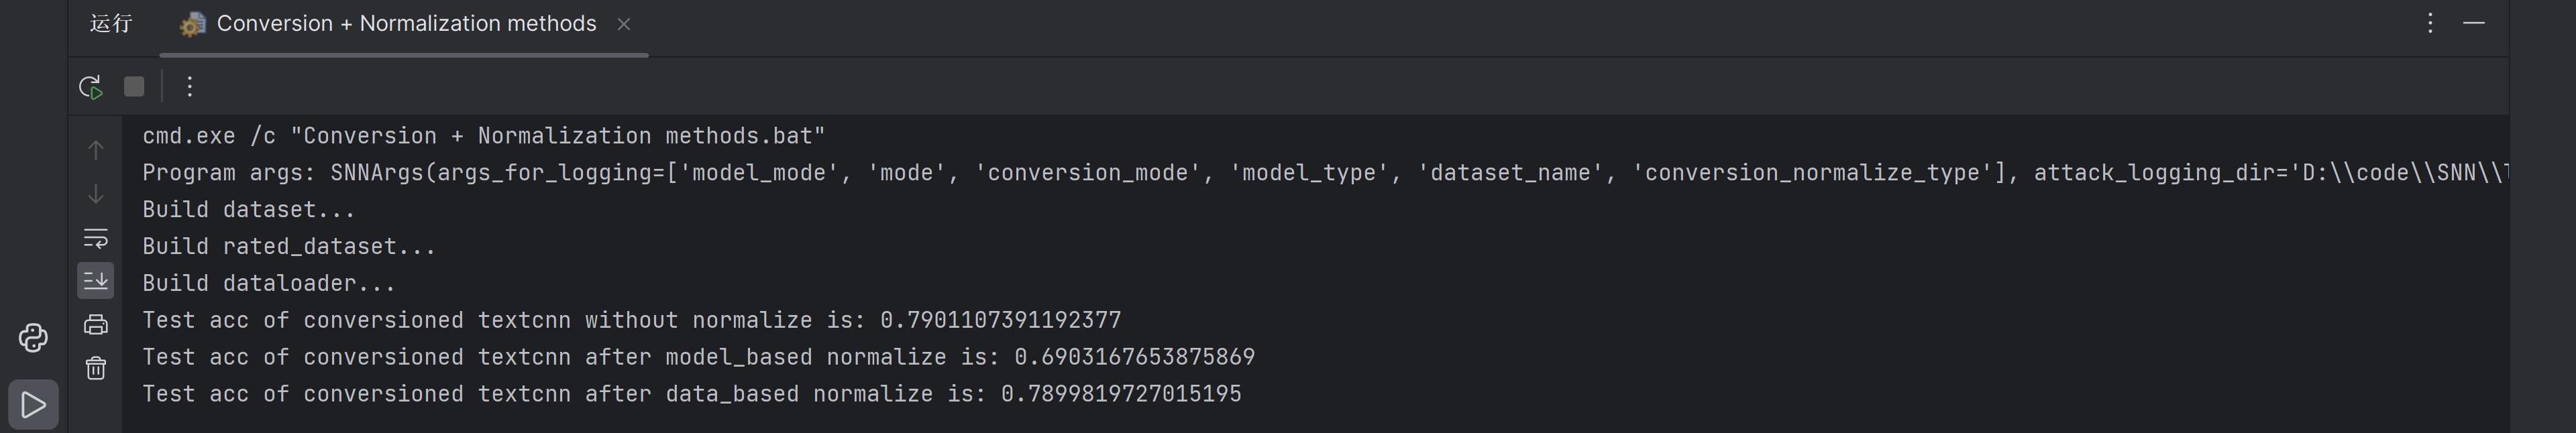Print the console output
The height and width of the screenshot is (433, 2576).
pyautogui.click(x=96, y=325)
